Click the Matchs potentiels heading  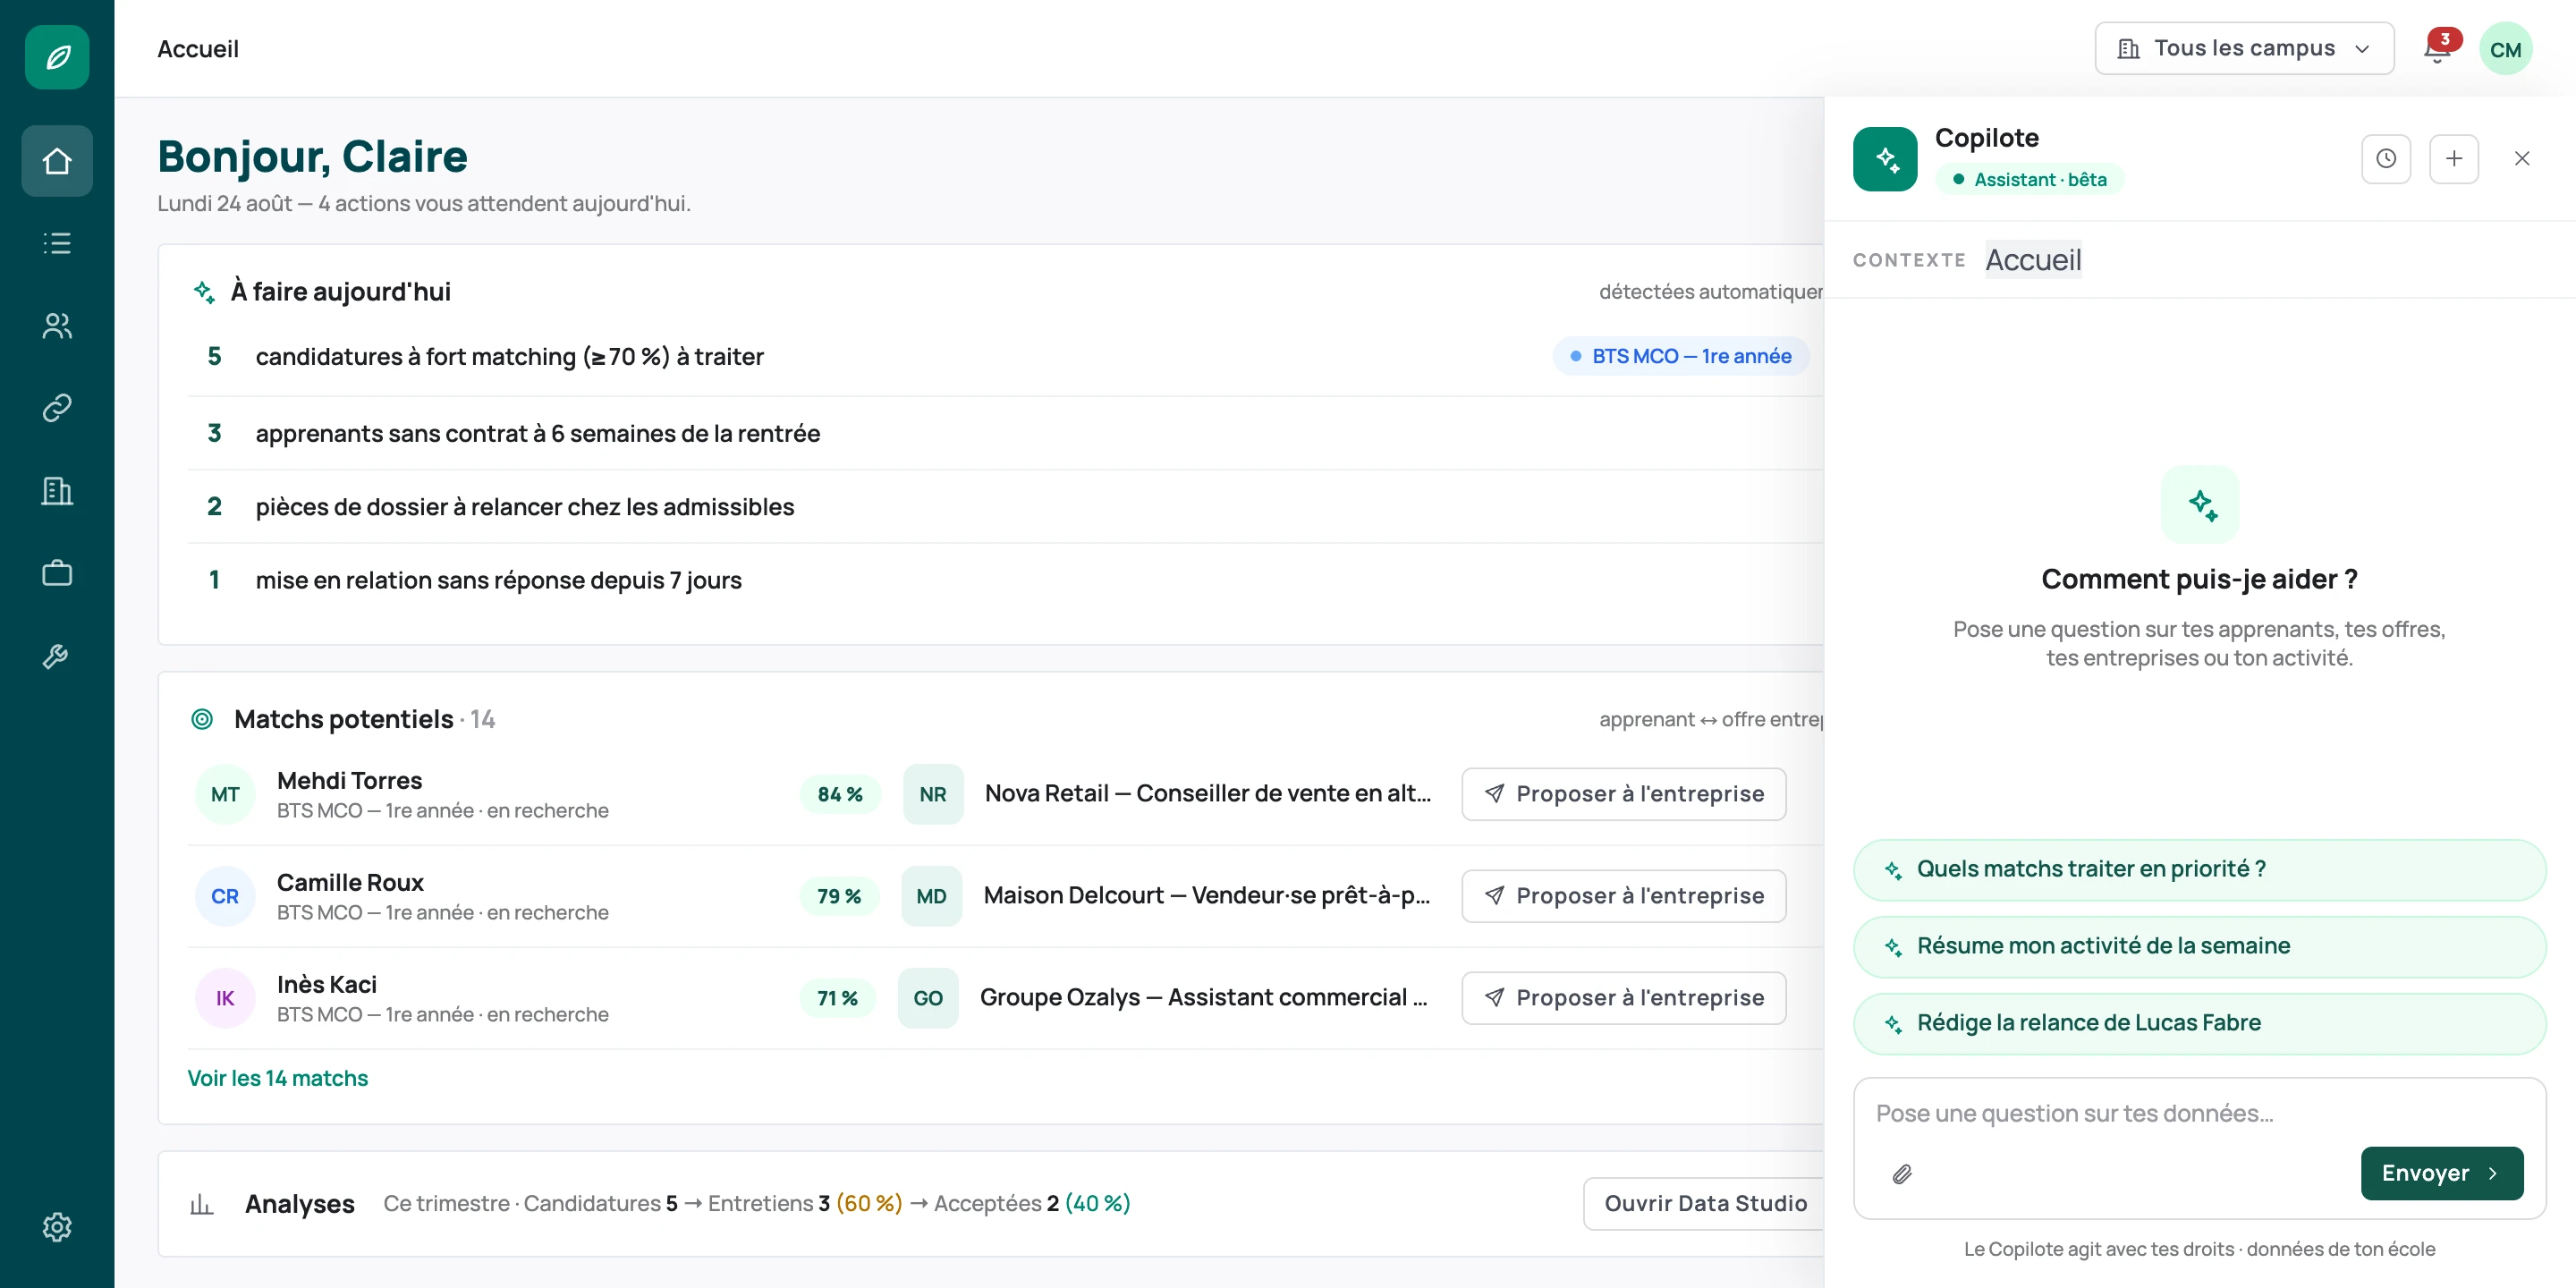pyautogui.click(x=343, y=719)
